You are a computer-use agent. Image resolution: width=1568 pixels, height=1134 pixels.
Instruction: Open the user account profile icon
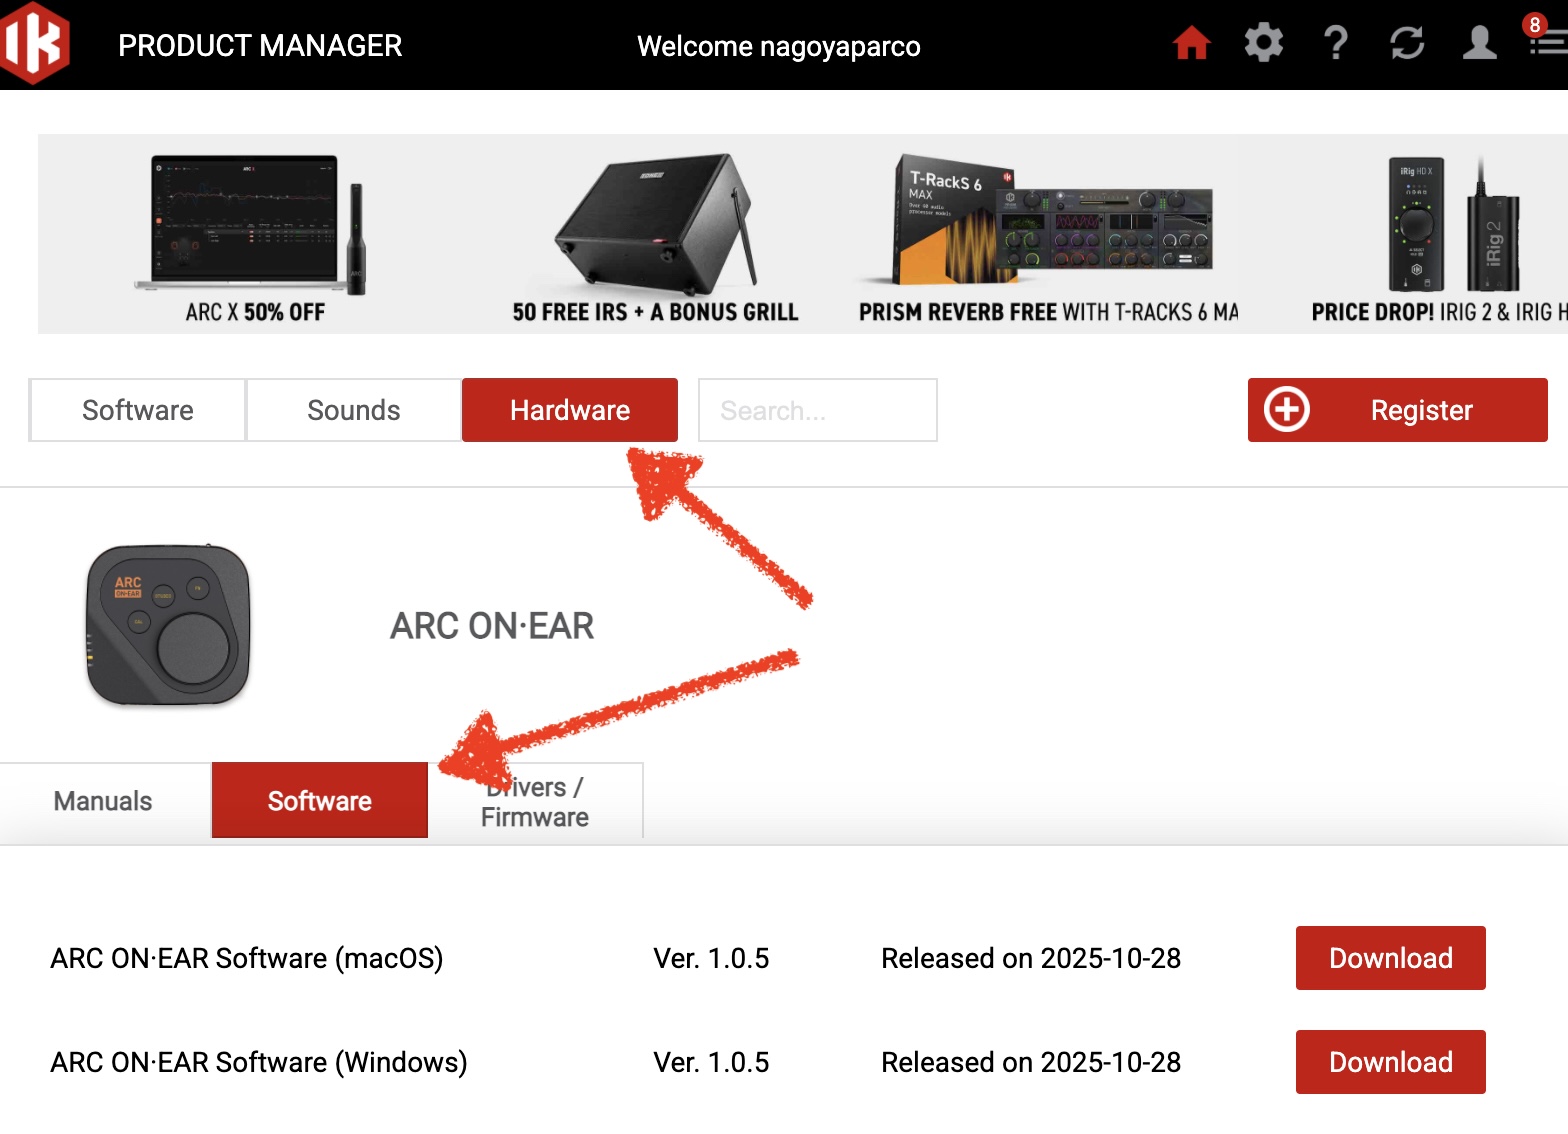pyautogui.click(x=1479, y=43)
